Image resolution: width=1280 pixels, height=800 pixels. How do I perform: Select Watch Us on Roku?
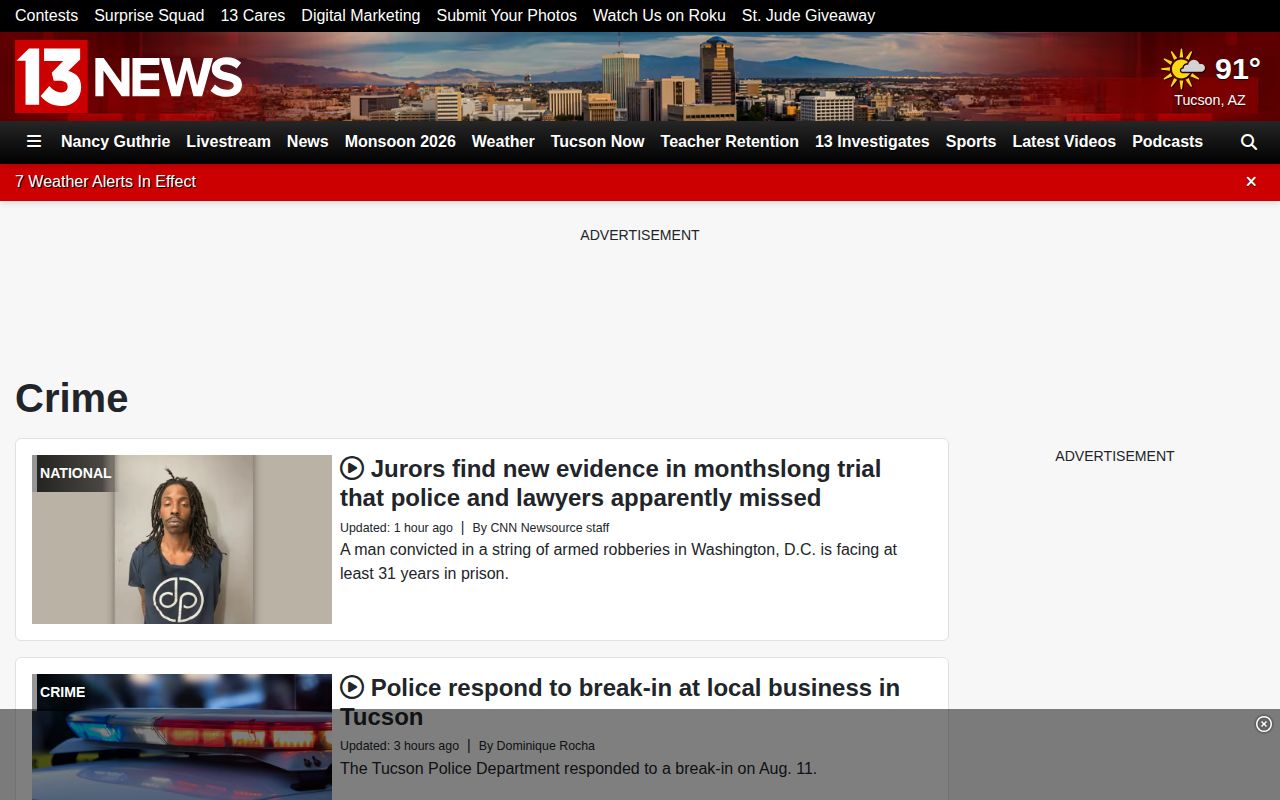coord(659,16)
